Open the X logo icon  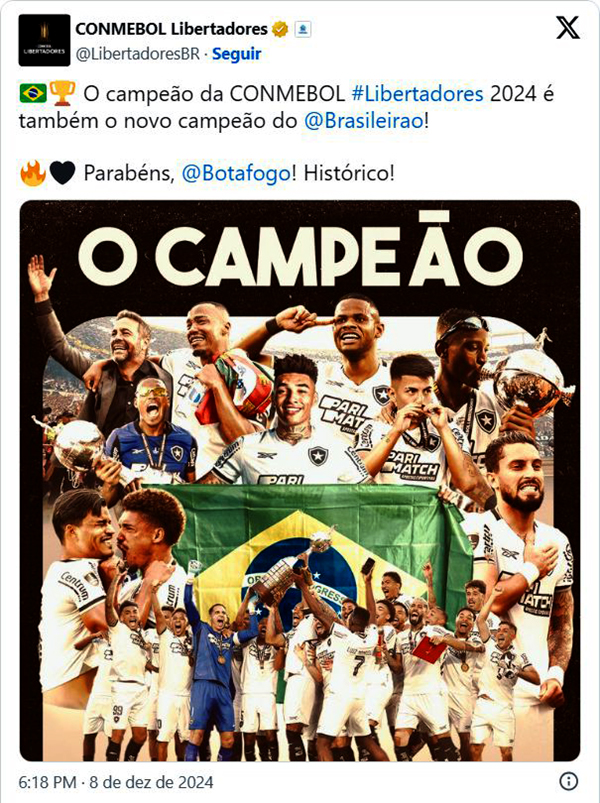tap(568, 27)
